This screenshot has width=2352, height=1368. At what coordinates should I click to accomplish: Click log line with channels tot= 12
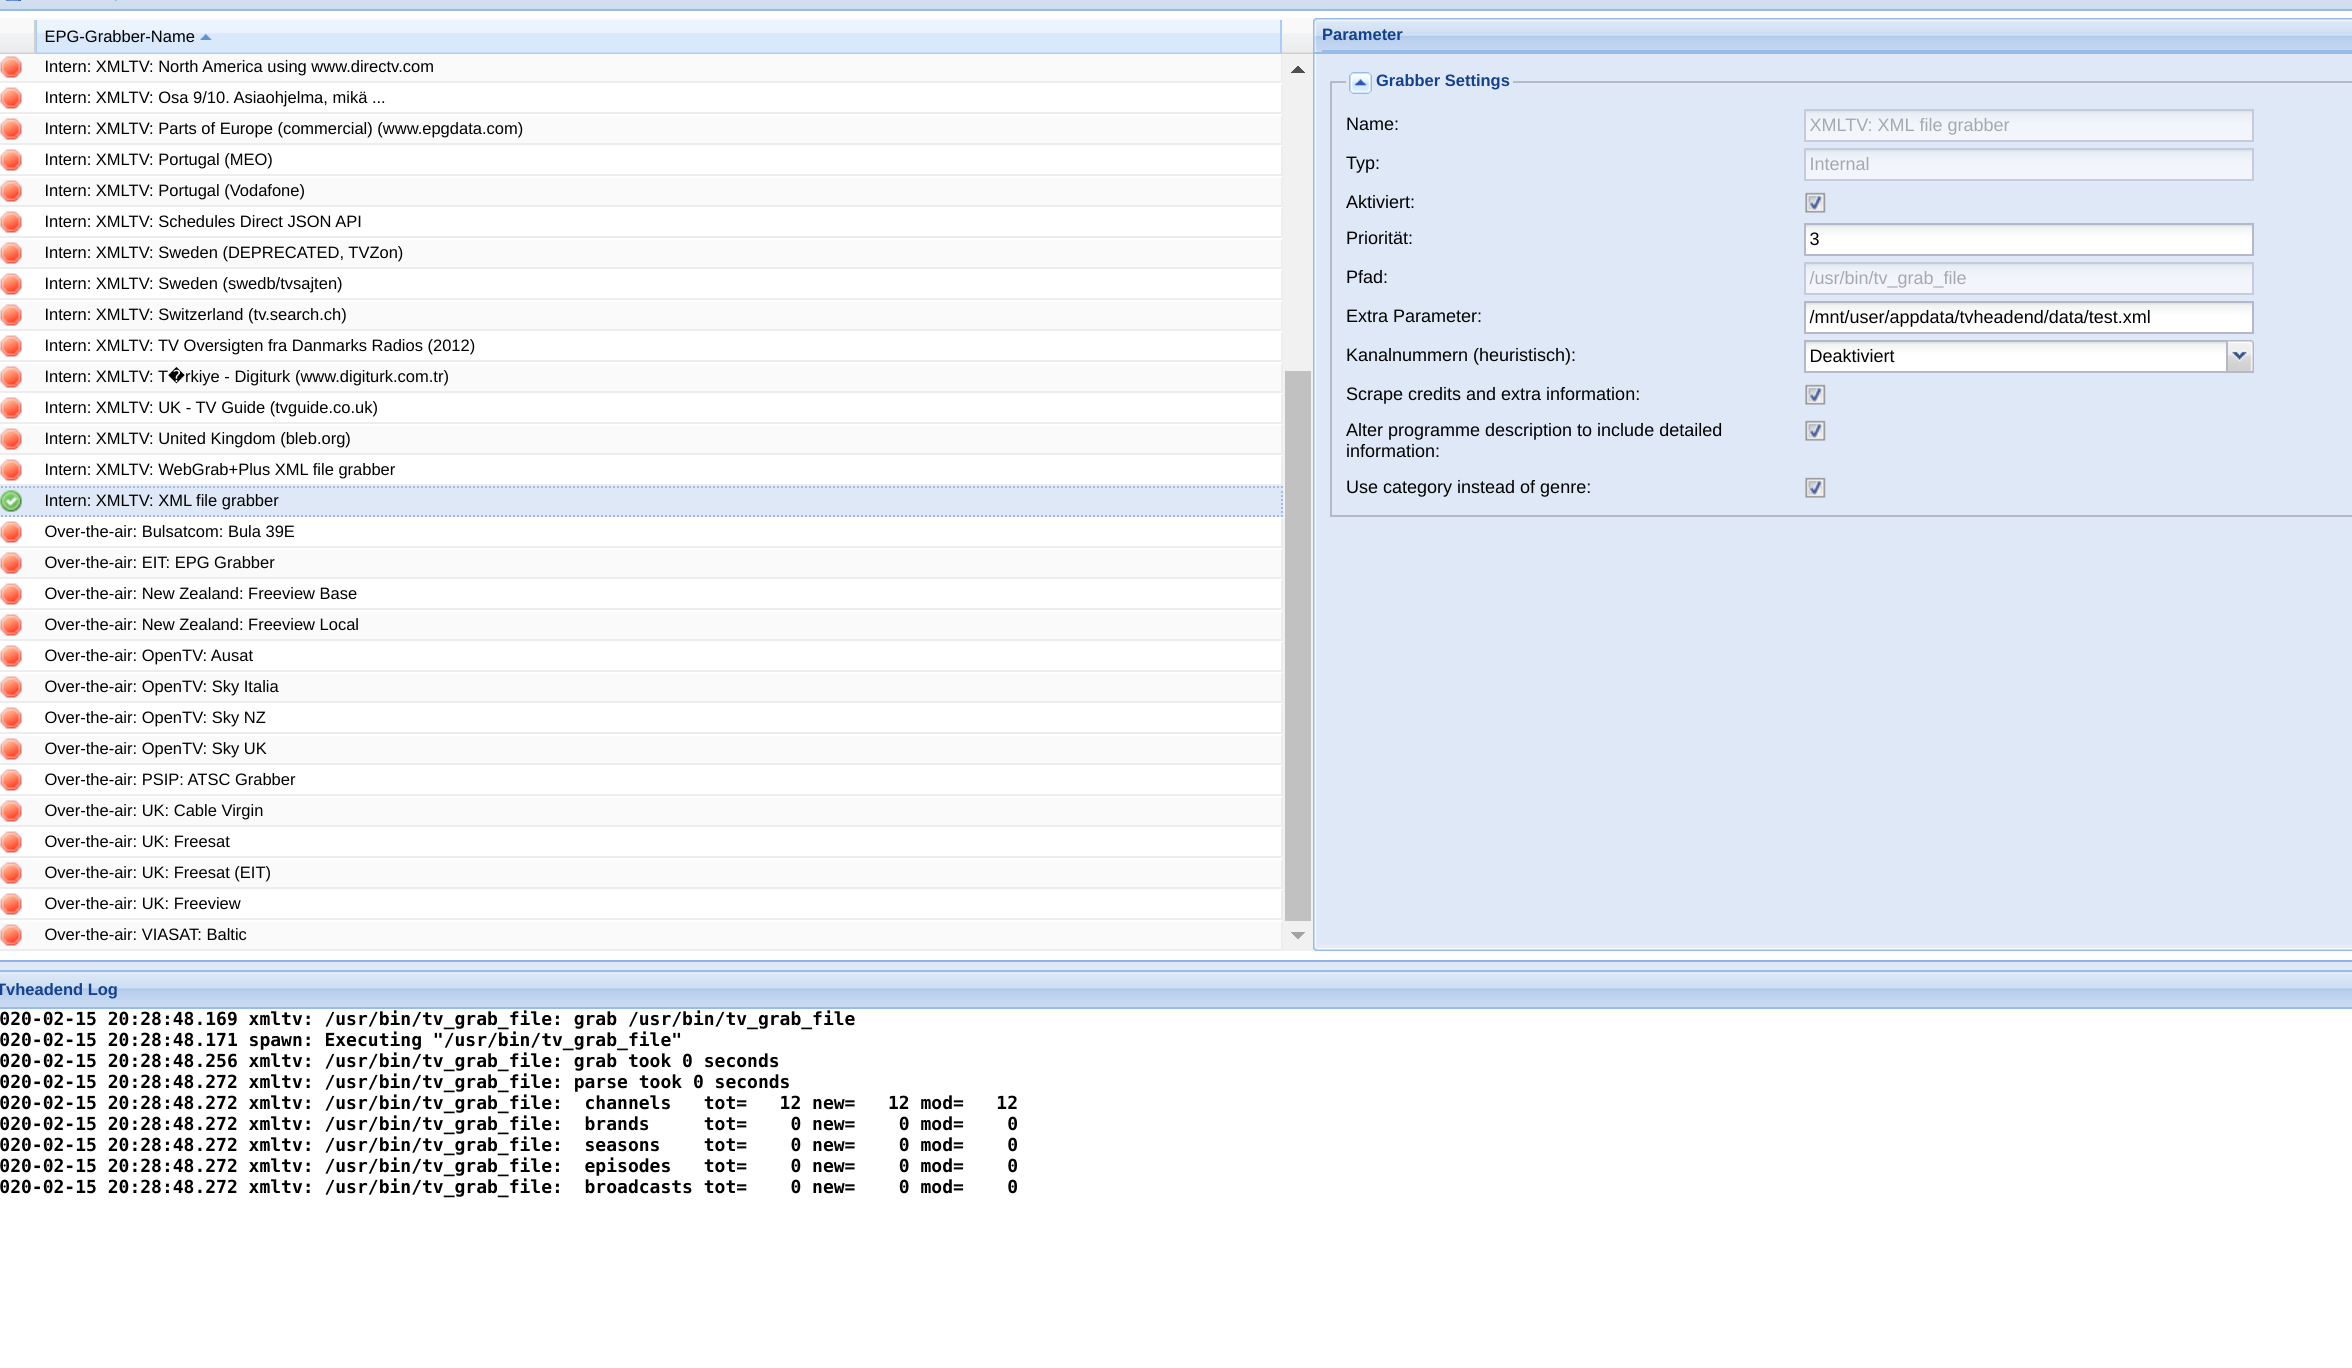[x=509, y=1103]
